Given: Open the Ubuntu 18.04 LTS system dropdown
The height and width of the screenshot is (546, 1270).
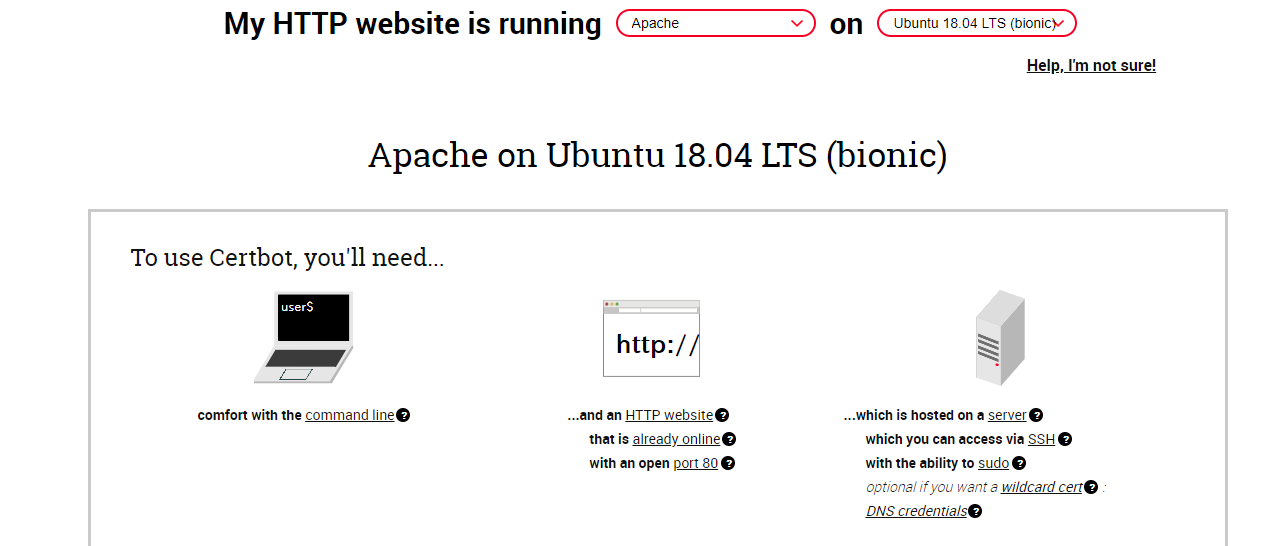Looking at the screenshot, I should (977, 23).
